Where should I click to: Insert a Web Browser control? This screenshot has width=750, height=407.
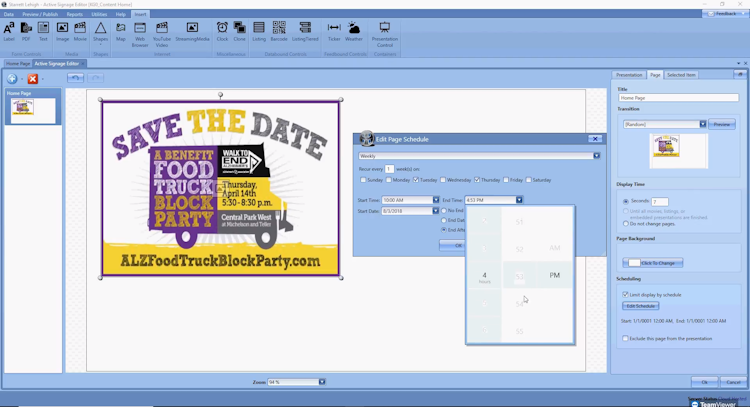140,34
